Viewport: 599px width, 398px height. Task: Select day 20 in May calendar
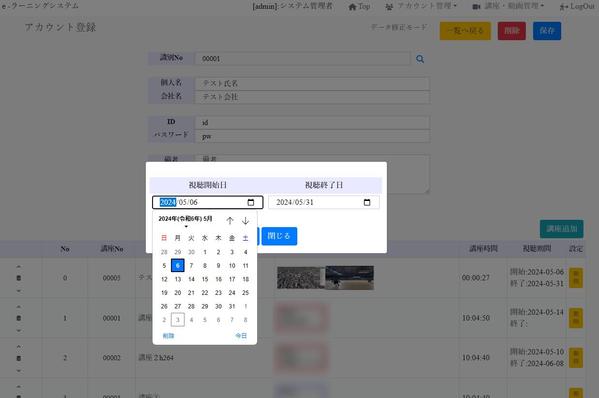point(178,293)
